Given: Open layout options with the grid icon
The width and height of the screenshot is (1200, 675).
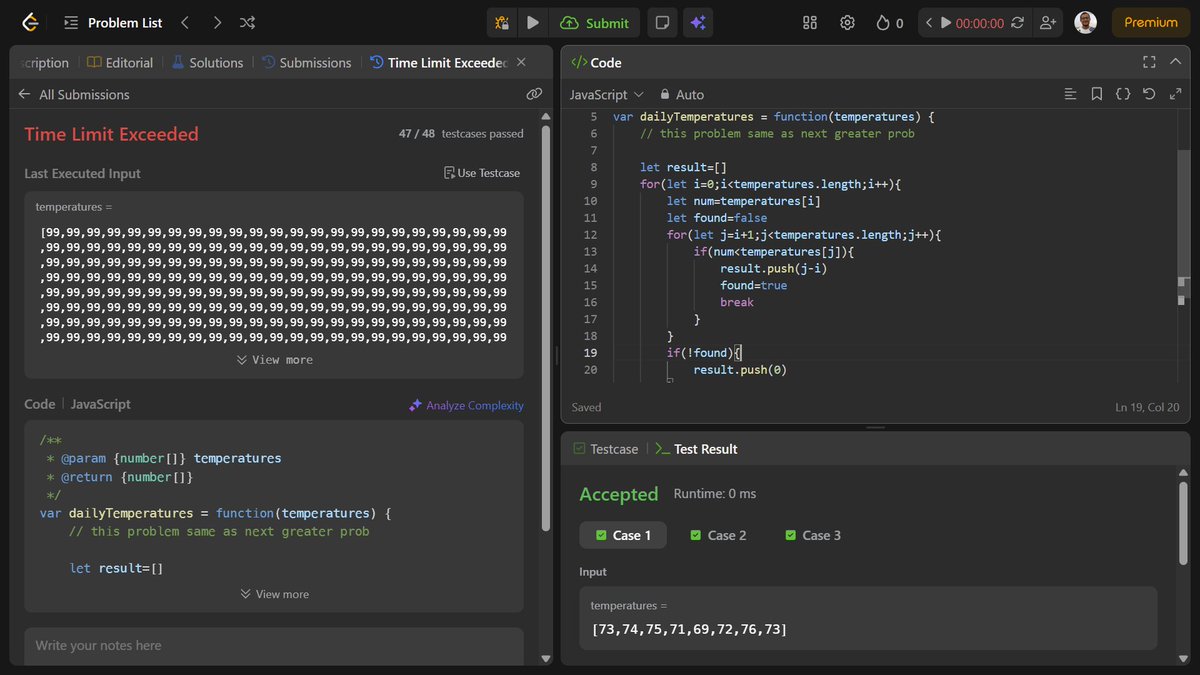Looking at the screenshot, I should pos(810,22).
